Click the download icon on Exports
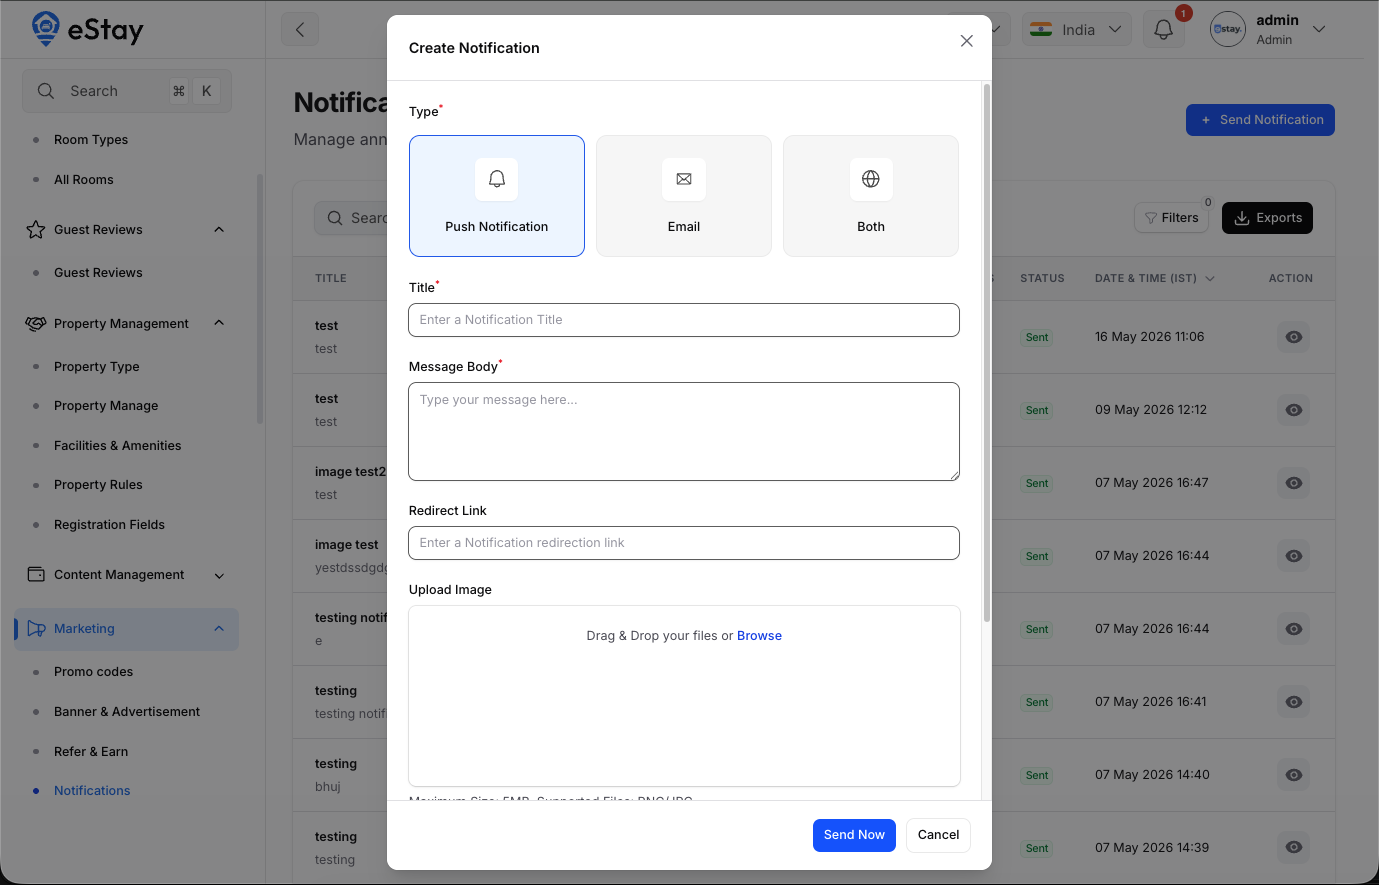This screenshot has height=885, width=1379. coord(1241,218)
